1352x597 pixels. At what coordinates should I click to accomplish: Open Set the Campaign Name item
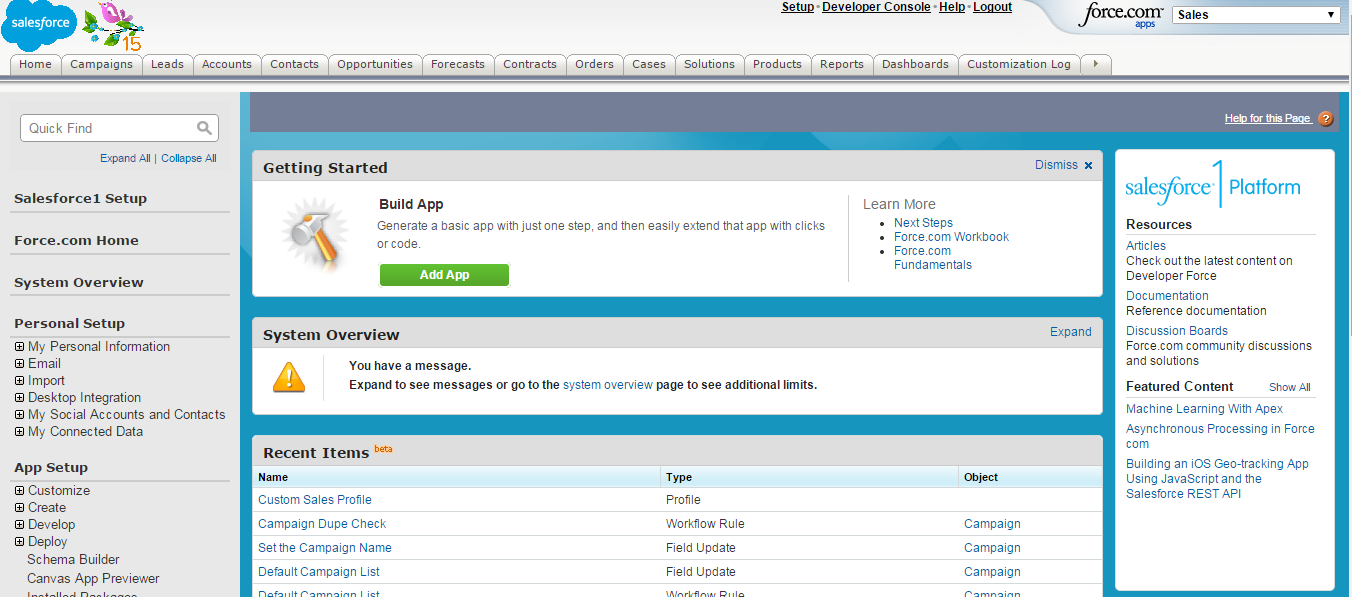(325, 548)
